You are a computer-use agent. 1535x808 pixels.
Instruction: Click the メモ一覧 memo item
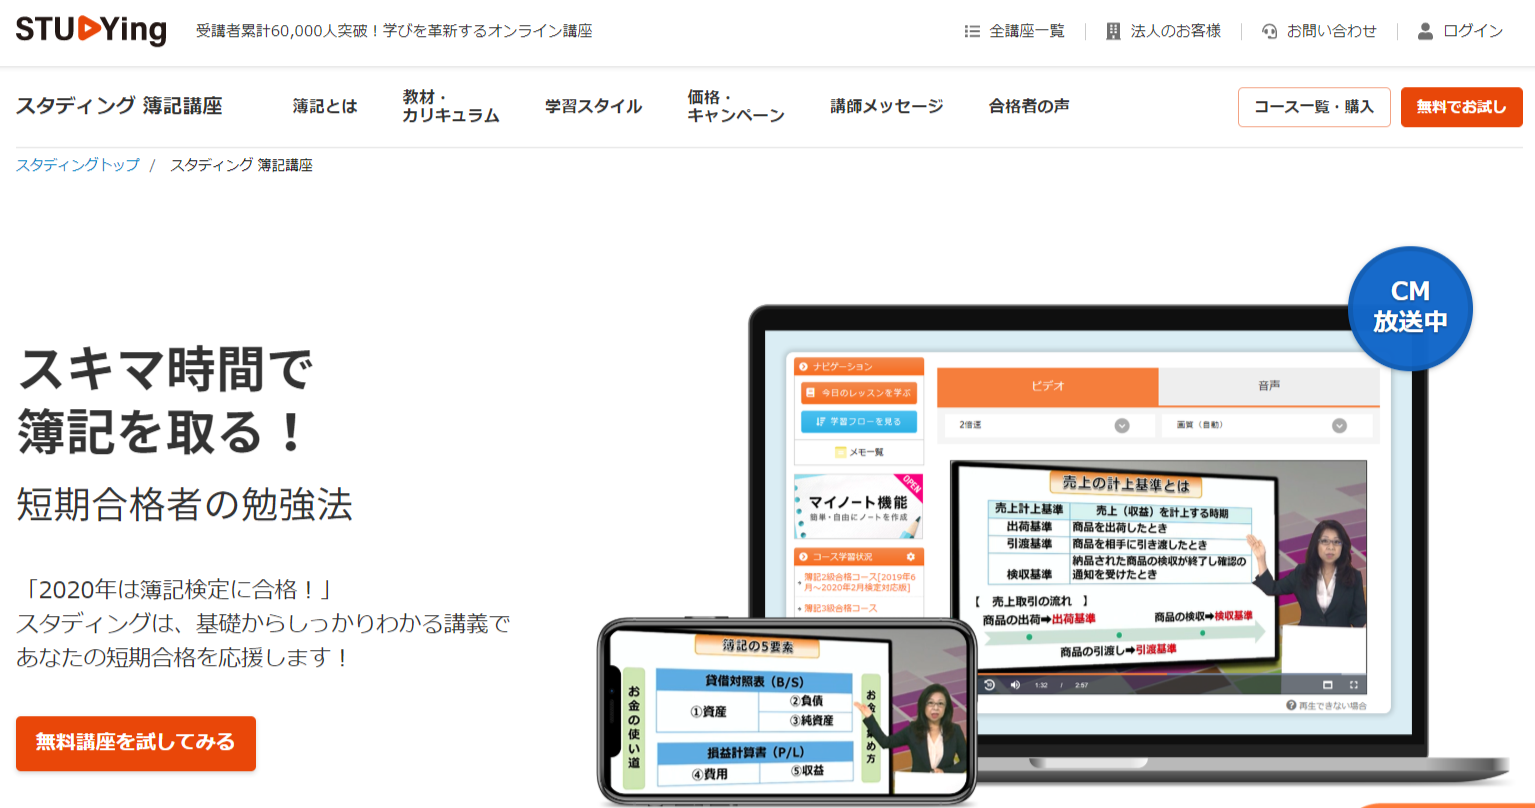coord(859,452)
